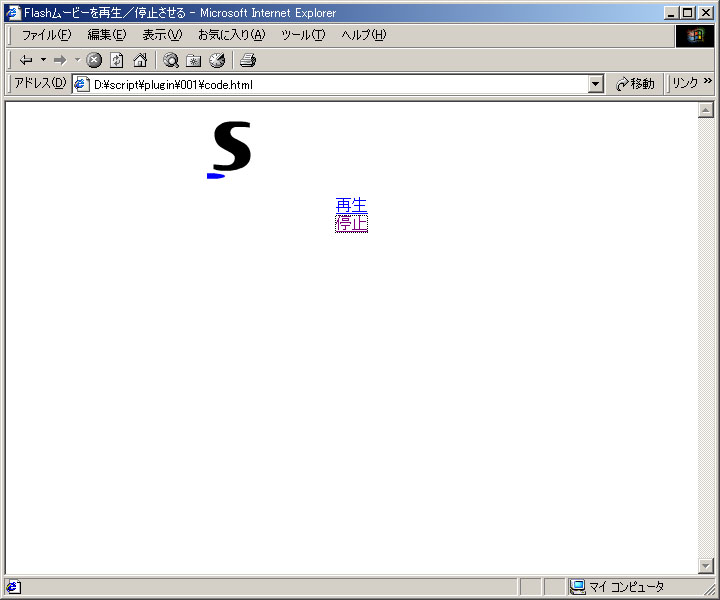Minimize the Internet Explorer window
720x600 pixels.
click(671, 13)
